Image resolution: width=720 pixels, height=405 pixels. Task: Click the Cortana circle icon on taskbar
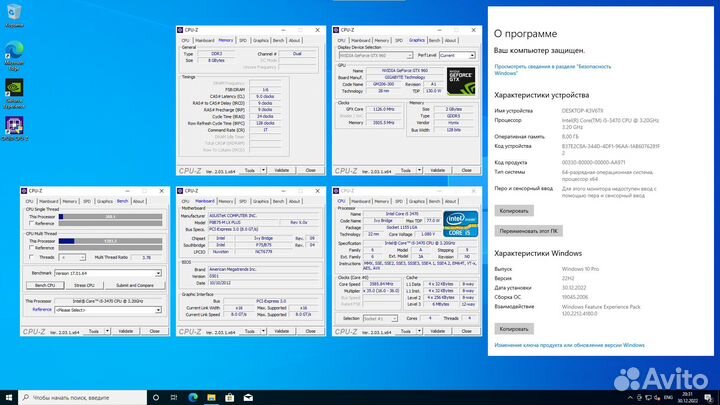(156, 397)
